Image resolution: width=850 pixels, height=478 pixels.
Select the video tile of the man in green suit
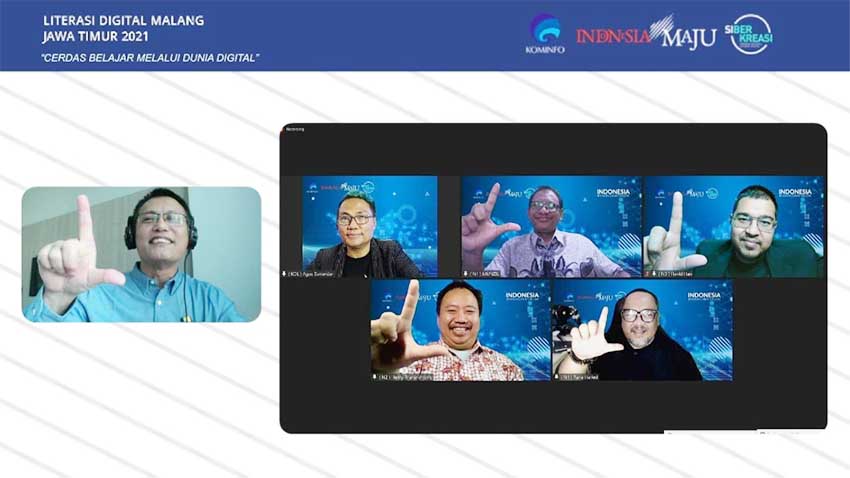click(733, 226)
